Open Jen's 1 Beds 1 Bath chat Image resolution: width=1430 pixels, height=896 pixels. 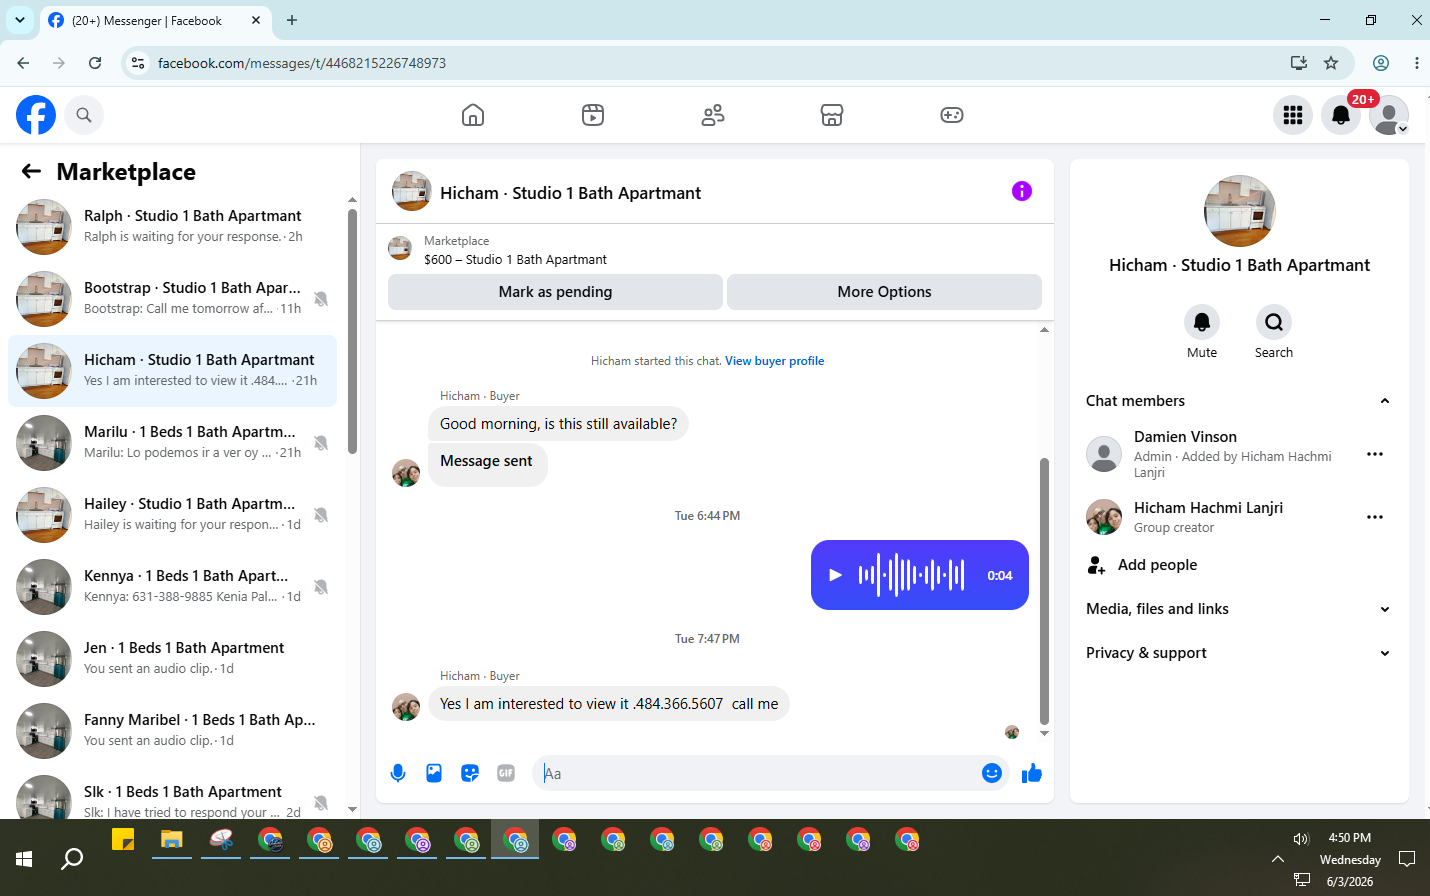pos(172,659)
